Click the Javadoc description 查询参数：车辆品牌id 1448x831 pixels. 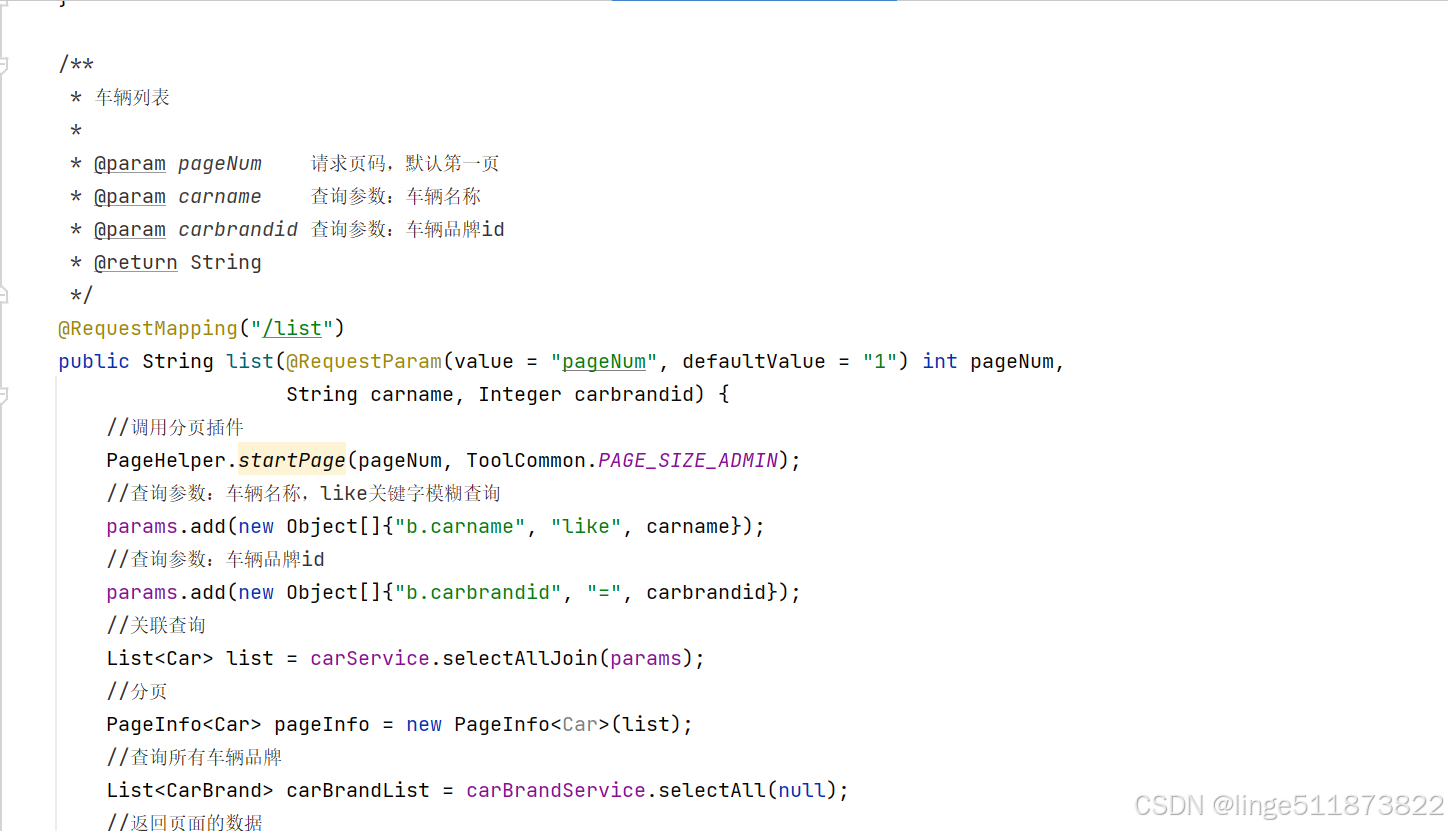(x=408, y=230)
